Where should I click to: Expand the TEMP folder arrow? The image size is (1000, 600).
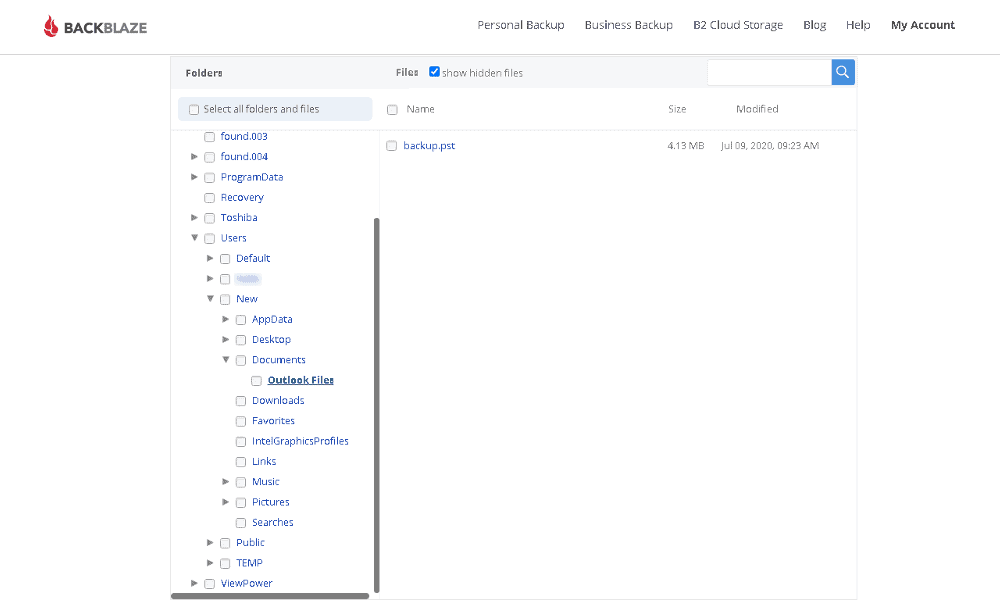(210, 563)
